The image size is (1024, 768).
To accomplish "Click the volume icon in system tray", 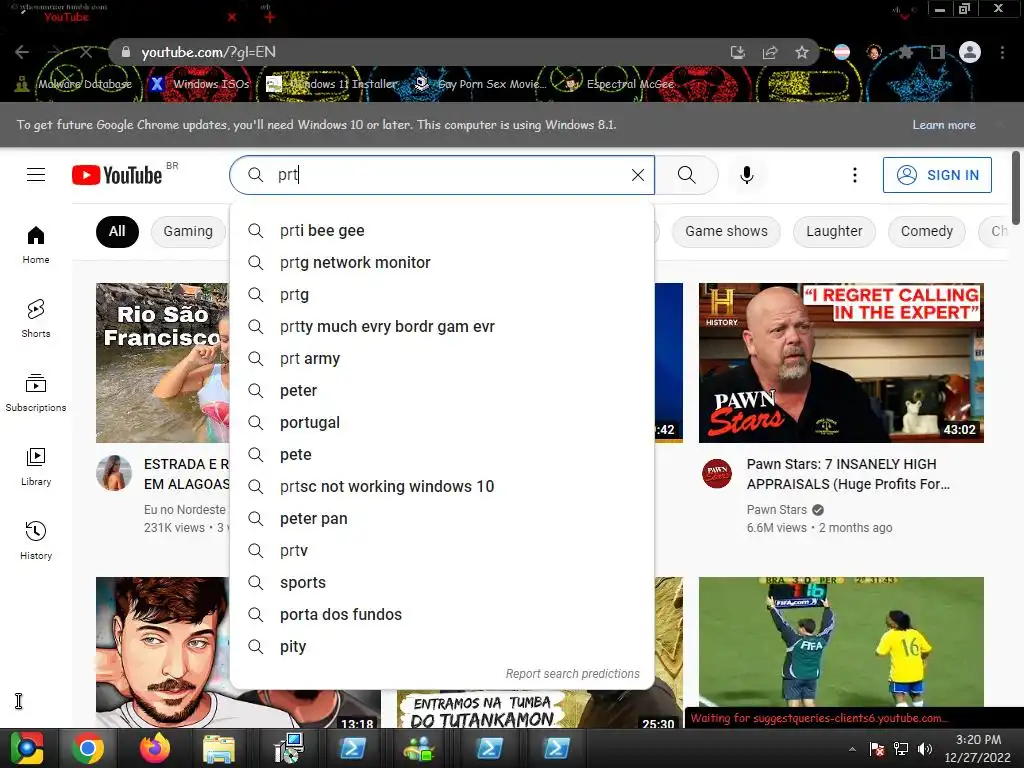I will coord(925,749).
